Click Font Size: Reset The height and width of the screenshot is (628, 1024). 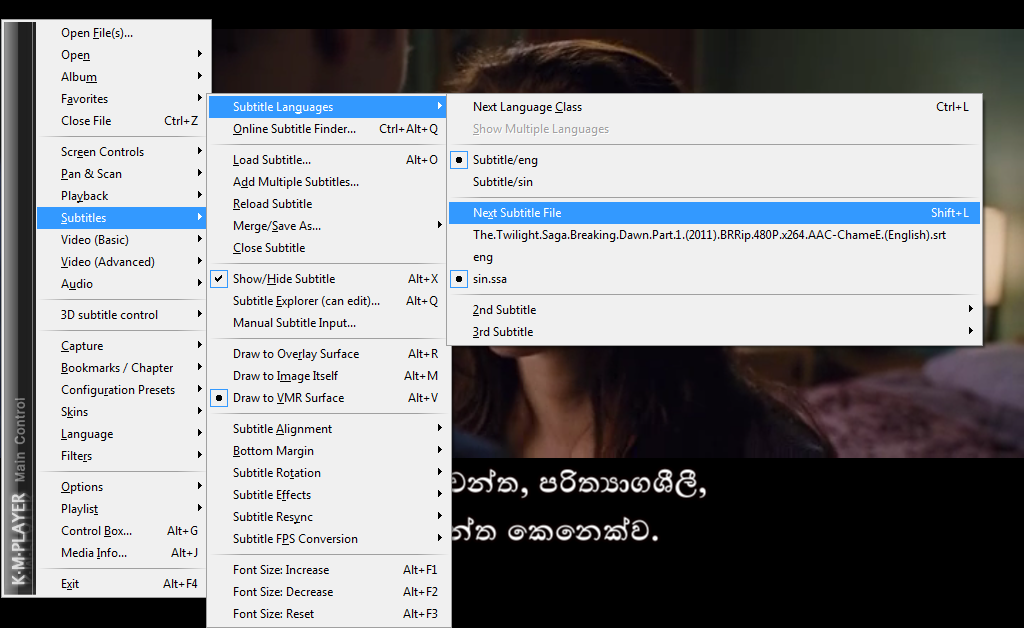click(x=328, y=614)
